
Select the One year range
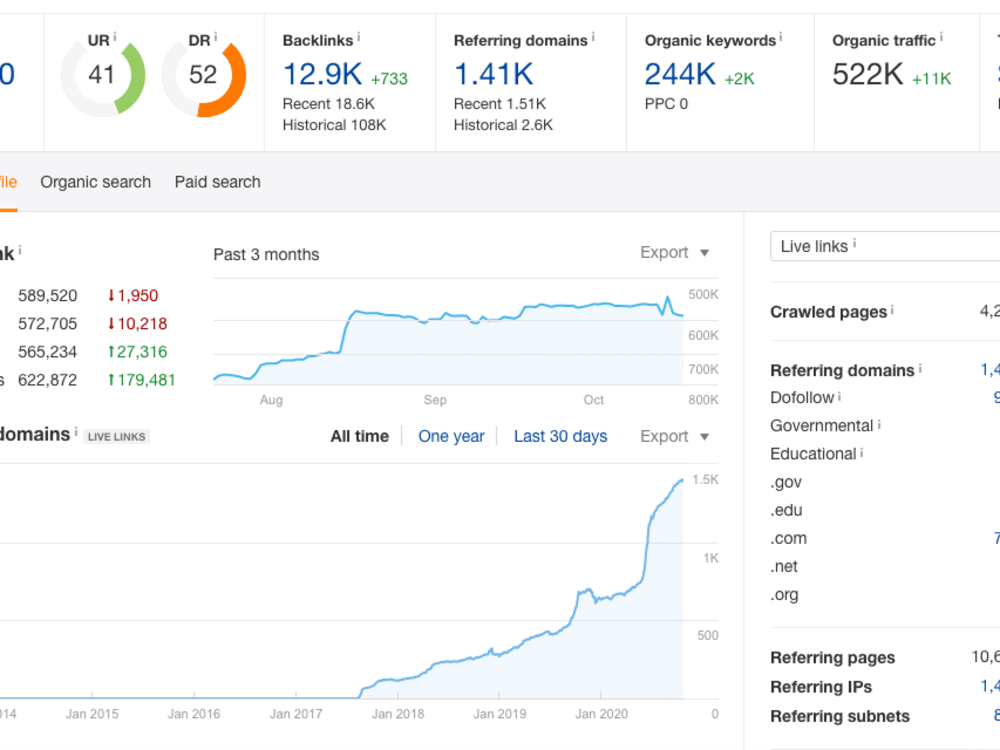coord(452,436)
